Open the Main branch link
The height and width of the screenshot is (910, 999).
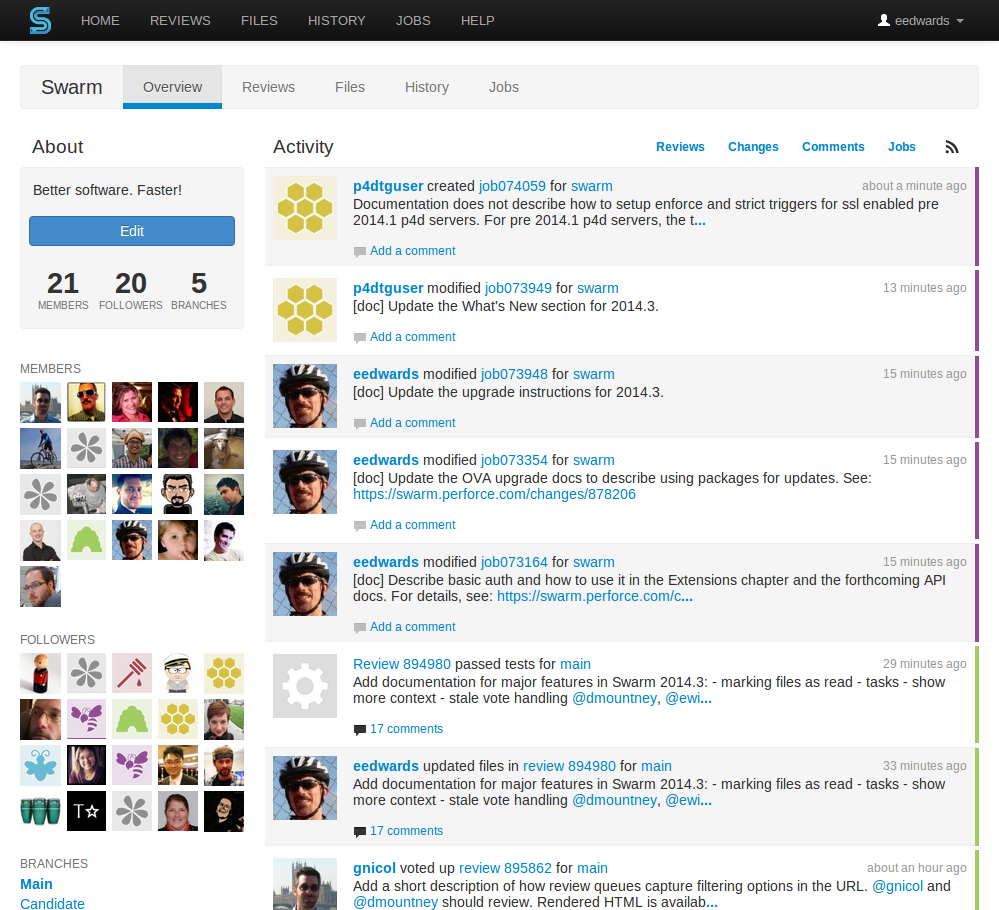coord(36,884)
